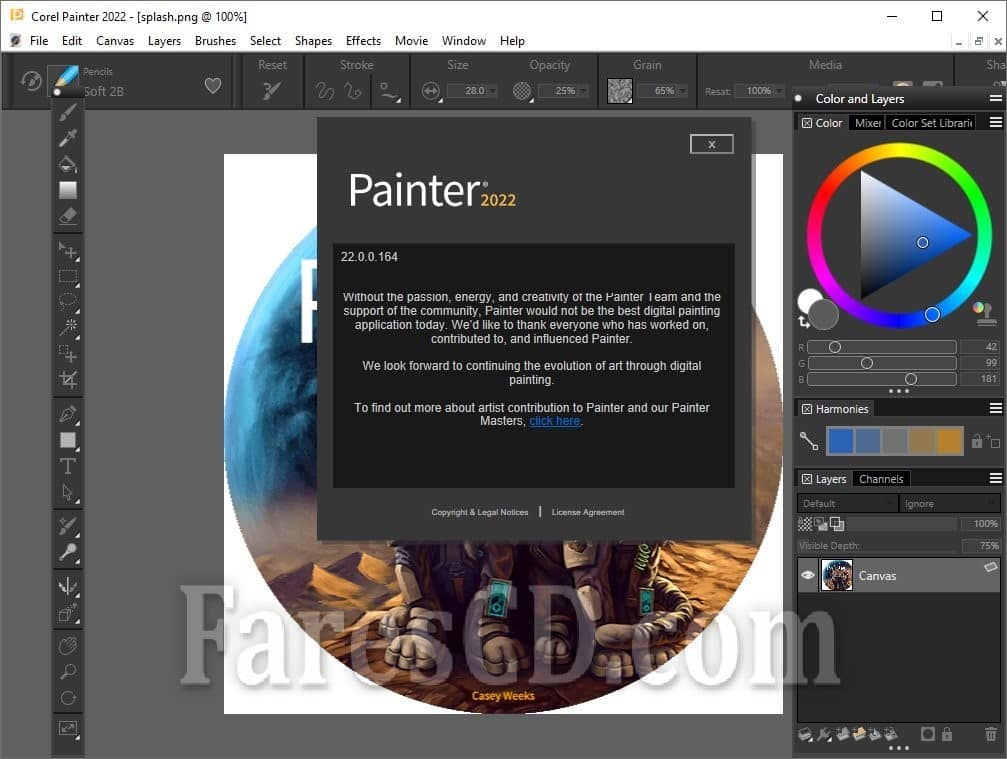This screenshot has width=1007, height=759.
Task: Follow the 'click here' link
Action: [554, 421]
